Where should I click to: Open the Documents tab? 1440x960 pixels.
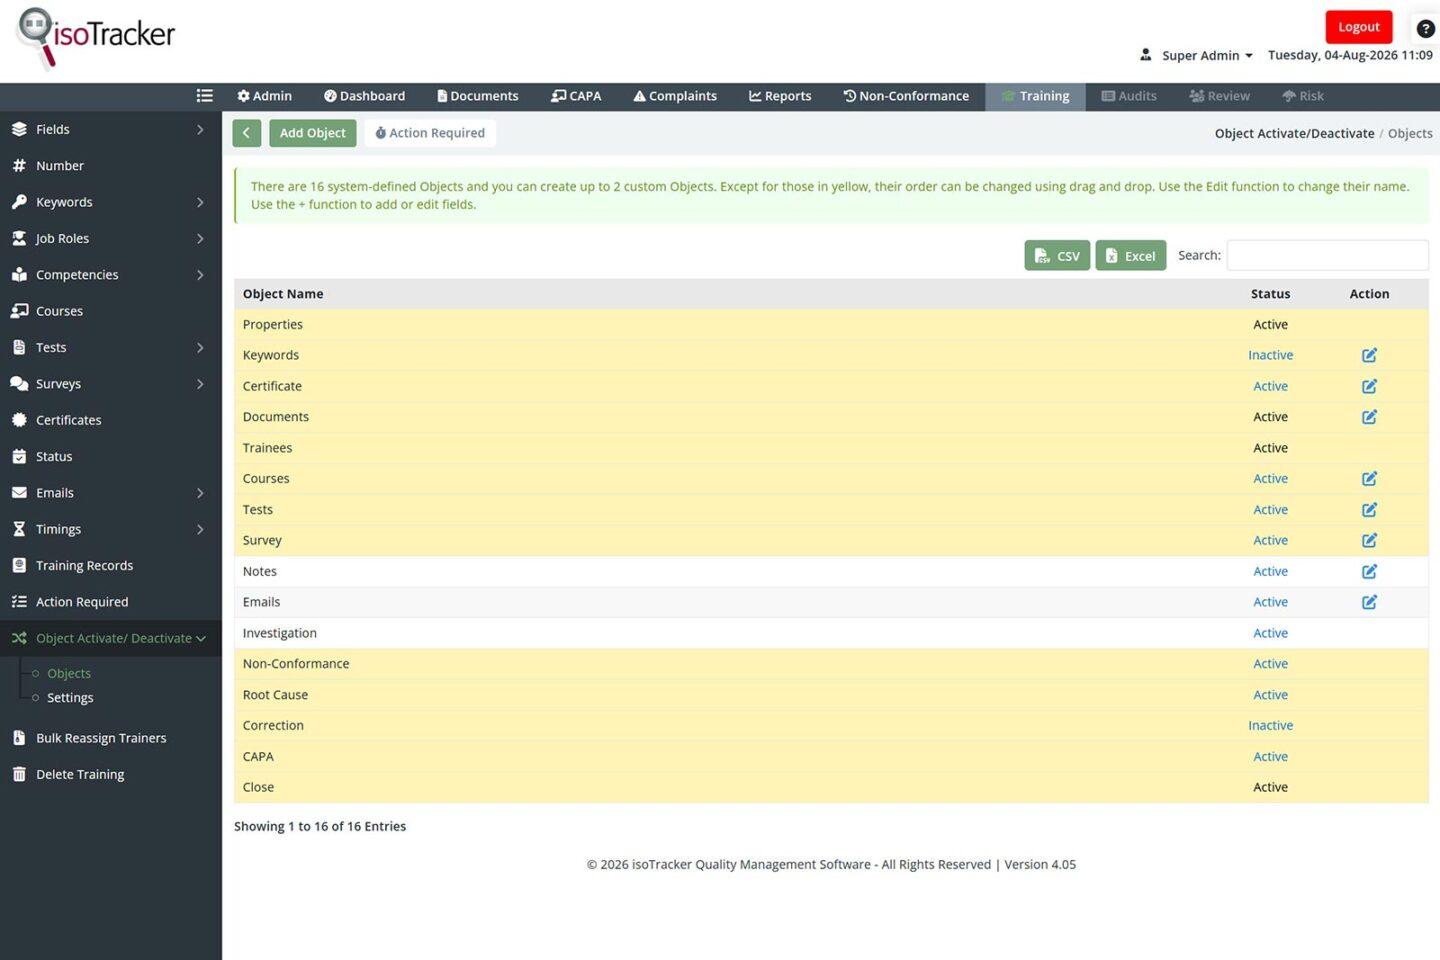coord(478,96)
